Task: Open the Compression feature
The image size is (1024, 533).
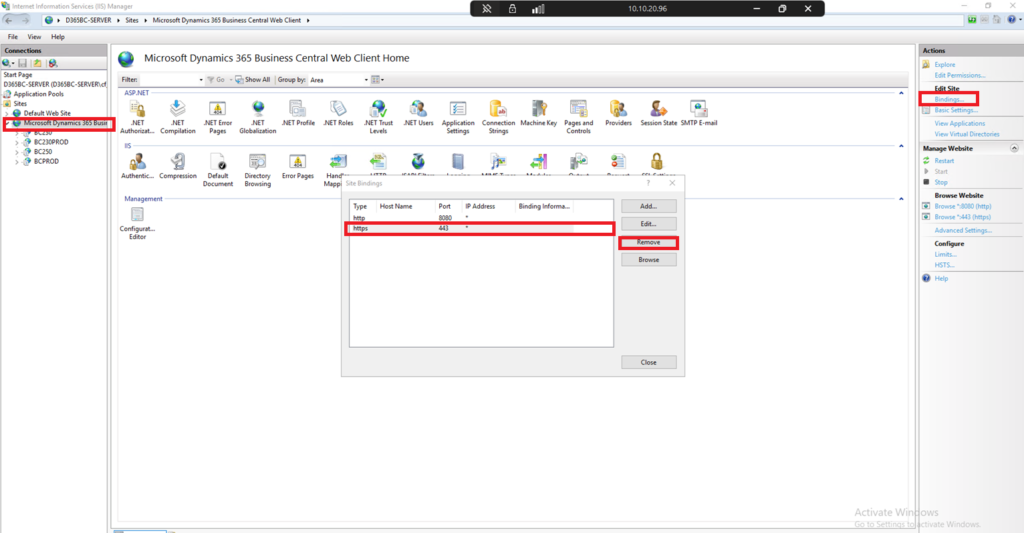Action: coord(178,167)
